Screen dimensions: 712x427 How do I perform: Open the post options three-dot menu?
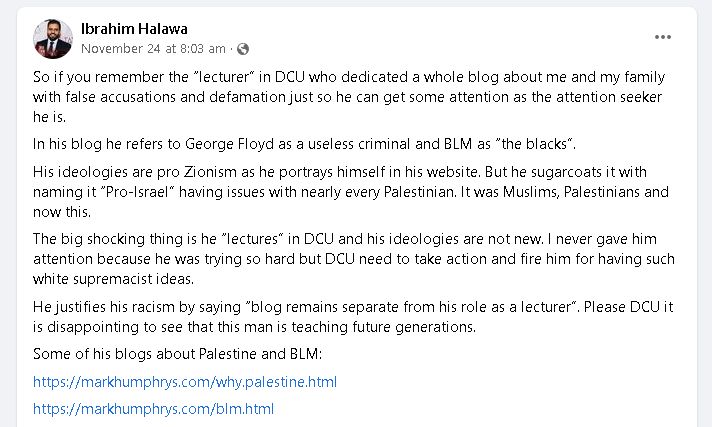click(663, 37)
